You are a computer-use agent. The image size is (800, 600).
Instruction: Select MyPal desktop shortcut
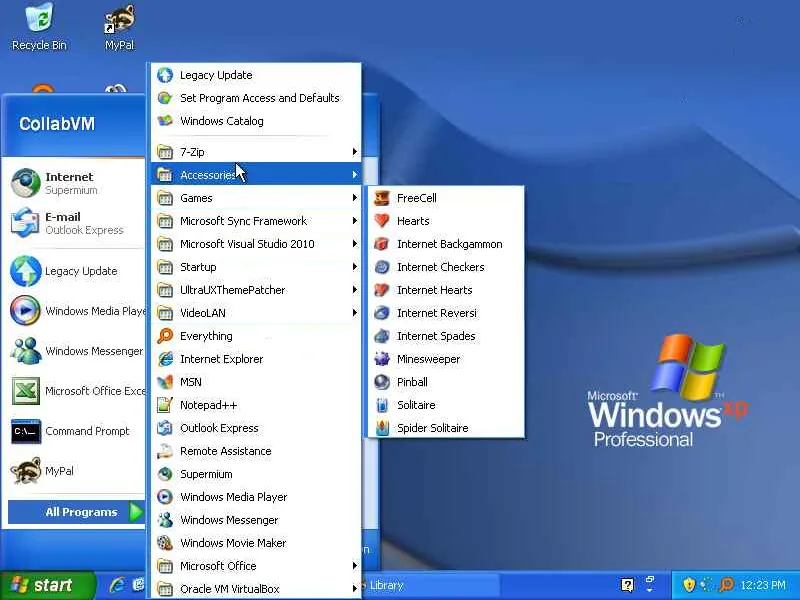119,27
